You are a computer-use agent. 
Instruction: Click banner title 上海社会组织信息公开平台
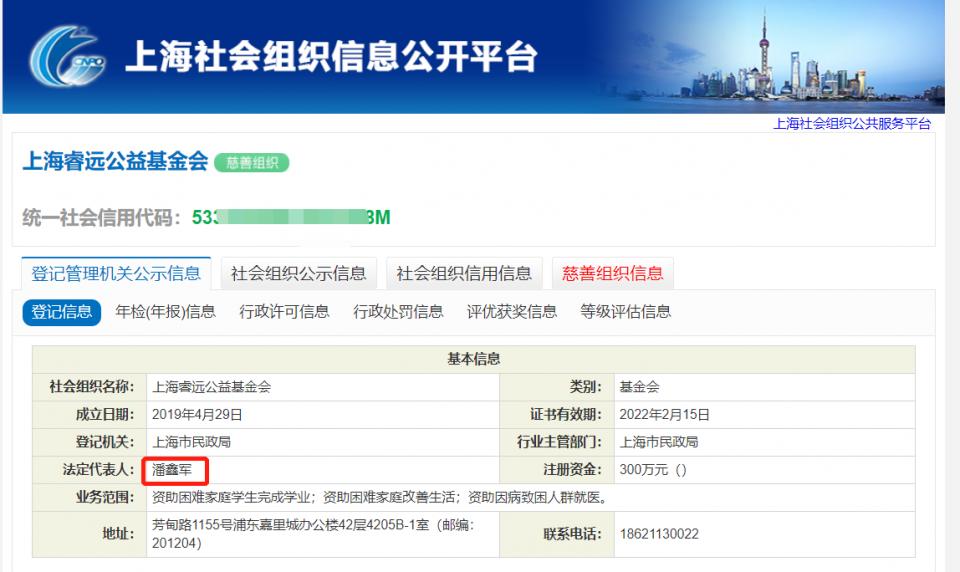[331, 56]
